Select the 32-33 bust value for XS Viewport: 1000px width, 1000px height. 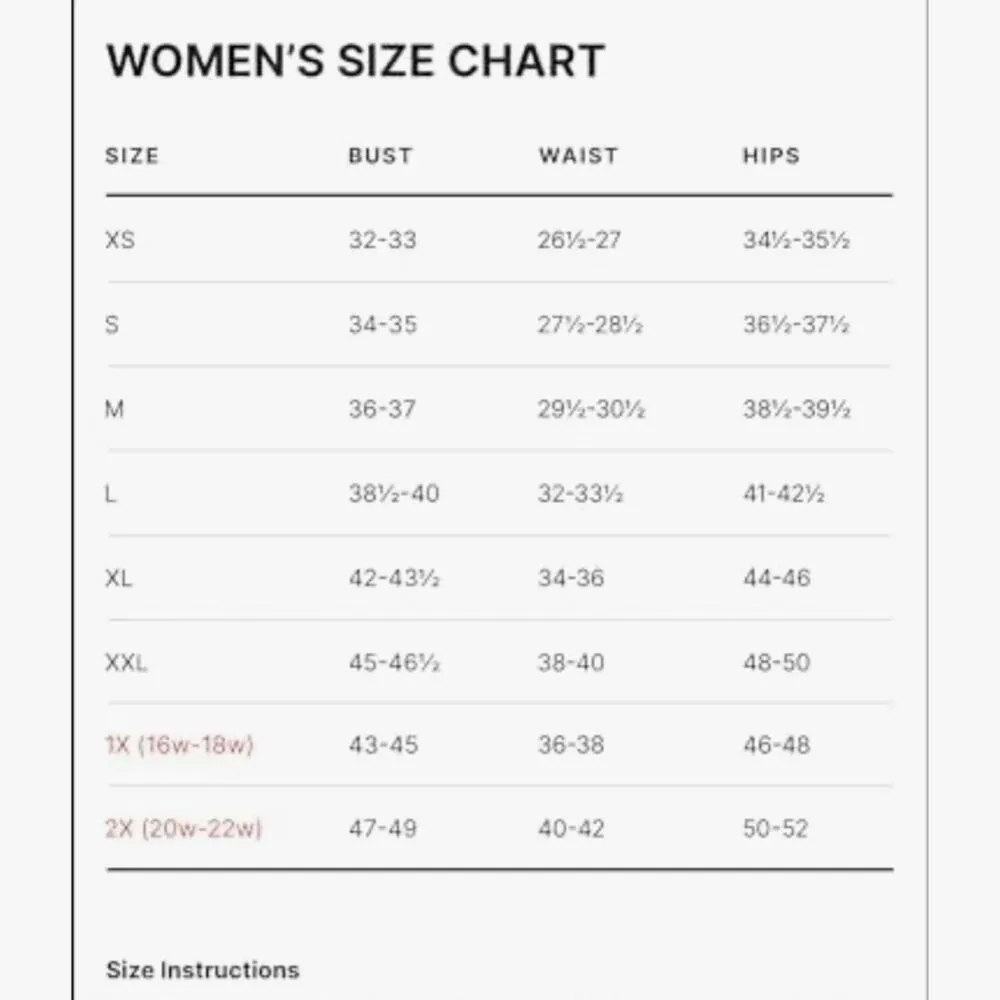click(x=382, y=240)
